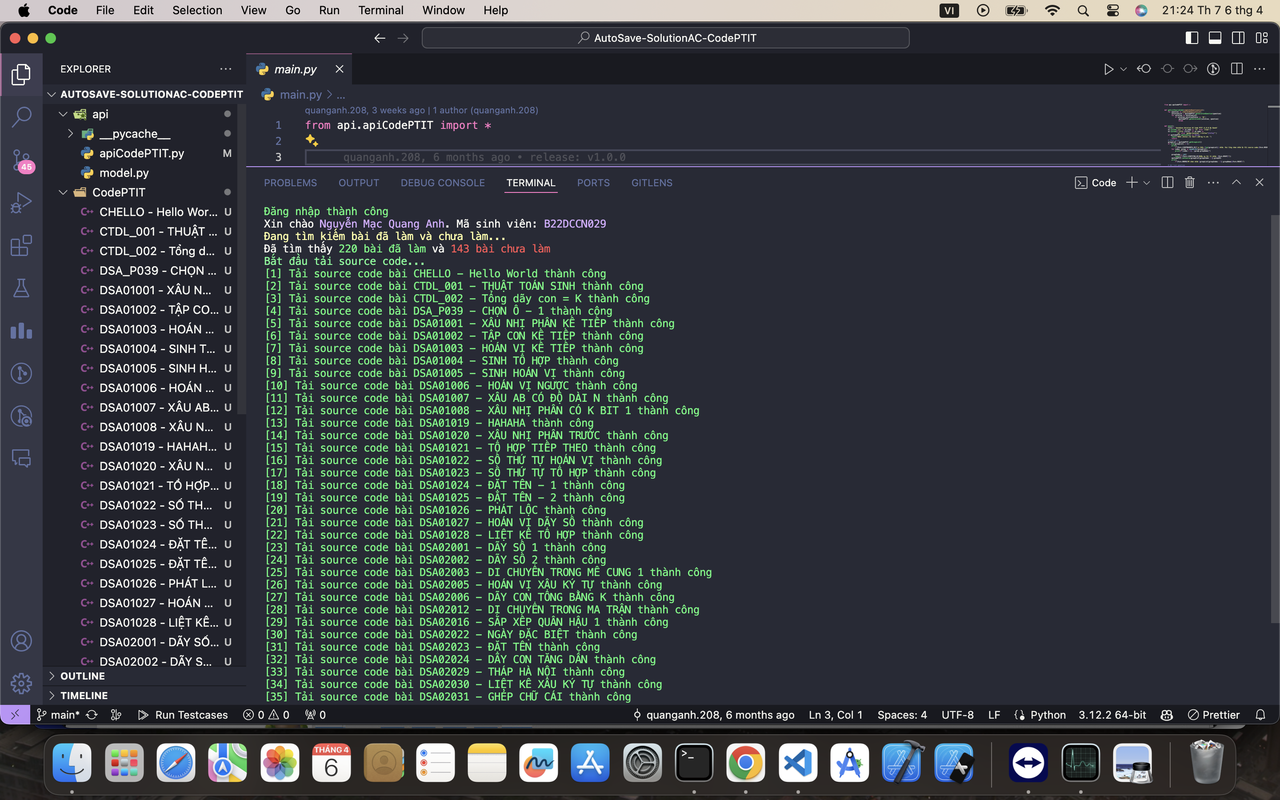Open the Accounts icon in activity bar
Image resolution: width=1280 pixels, height=800 pixels.
(x=21, y=641)
